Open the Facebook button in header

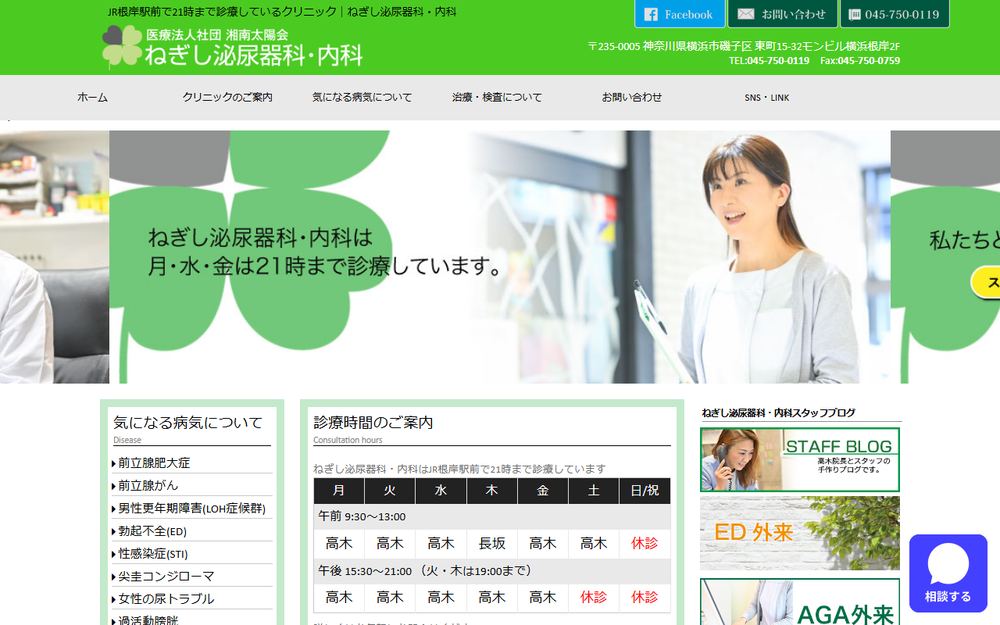[679, 14]
